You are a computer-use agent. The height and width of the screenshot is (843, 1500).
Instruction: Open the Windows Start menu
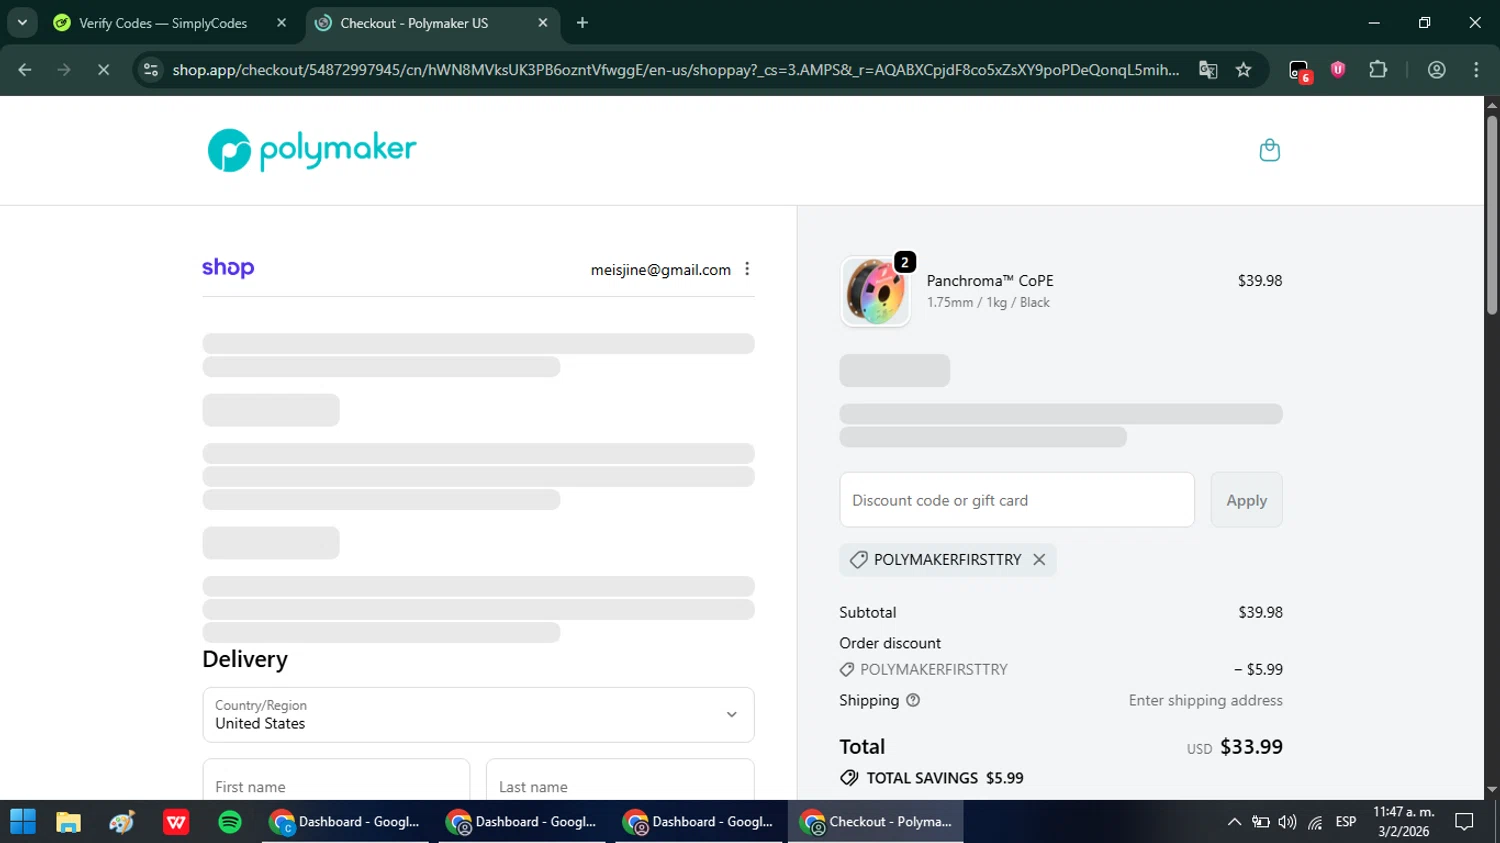pyautogui.click(x=23, y=822)
